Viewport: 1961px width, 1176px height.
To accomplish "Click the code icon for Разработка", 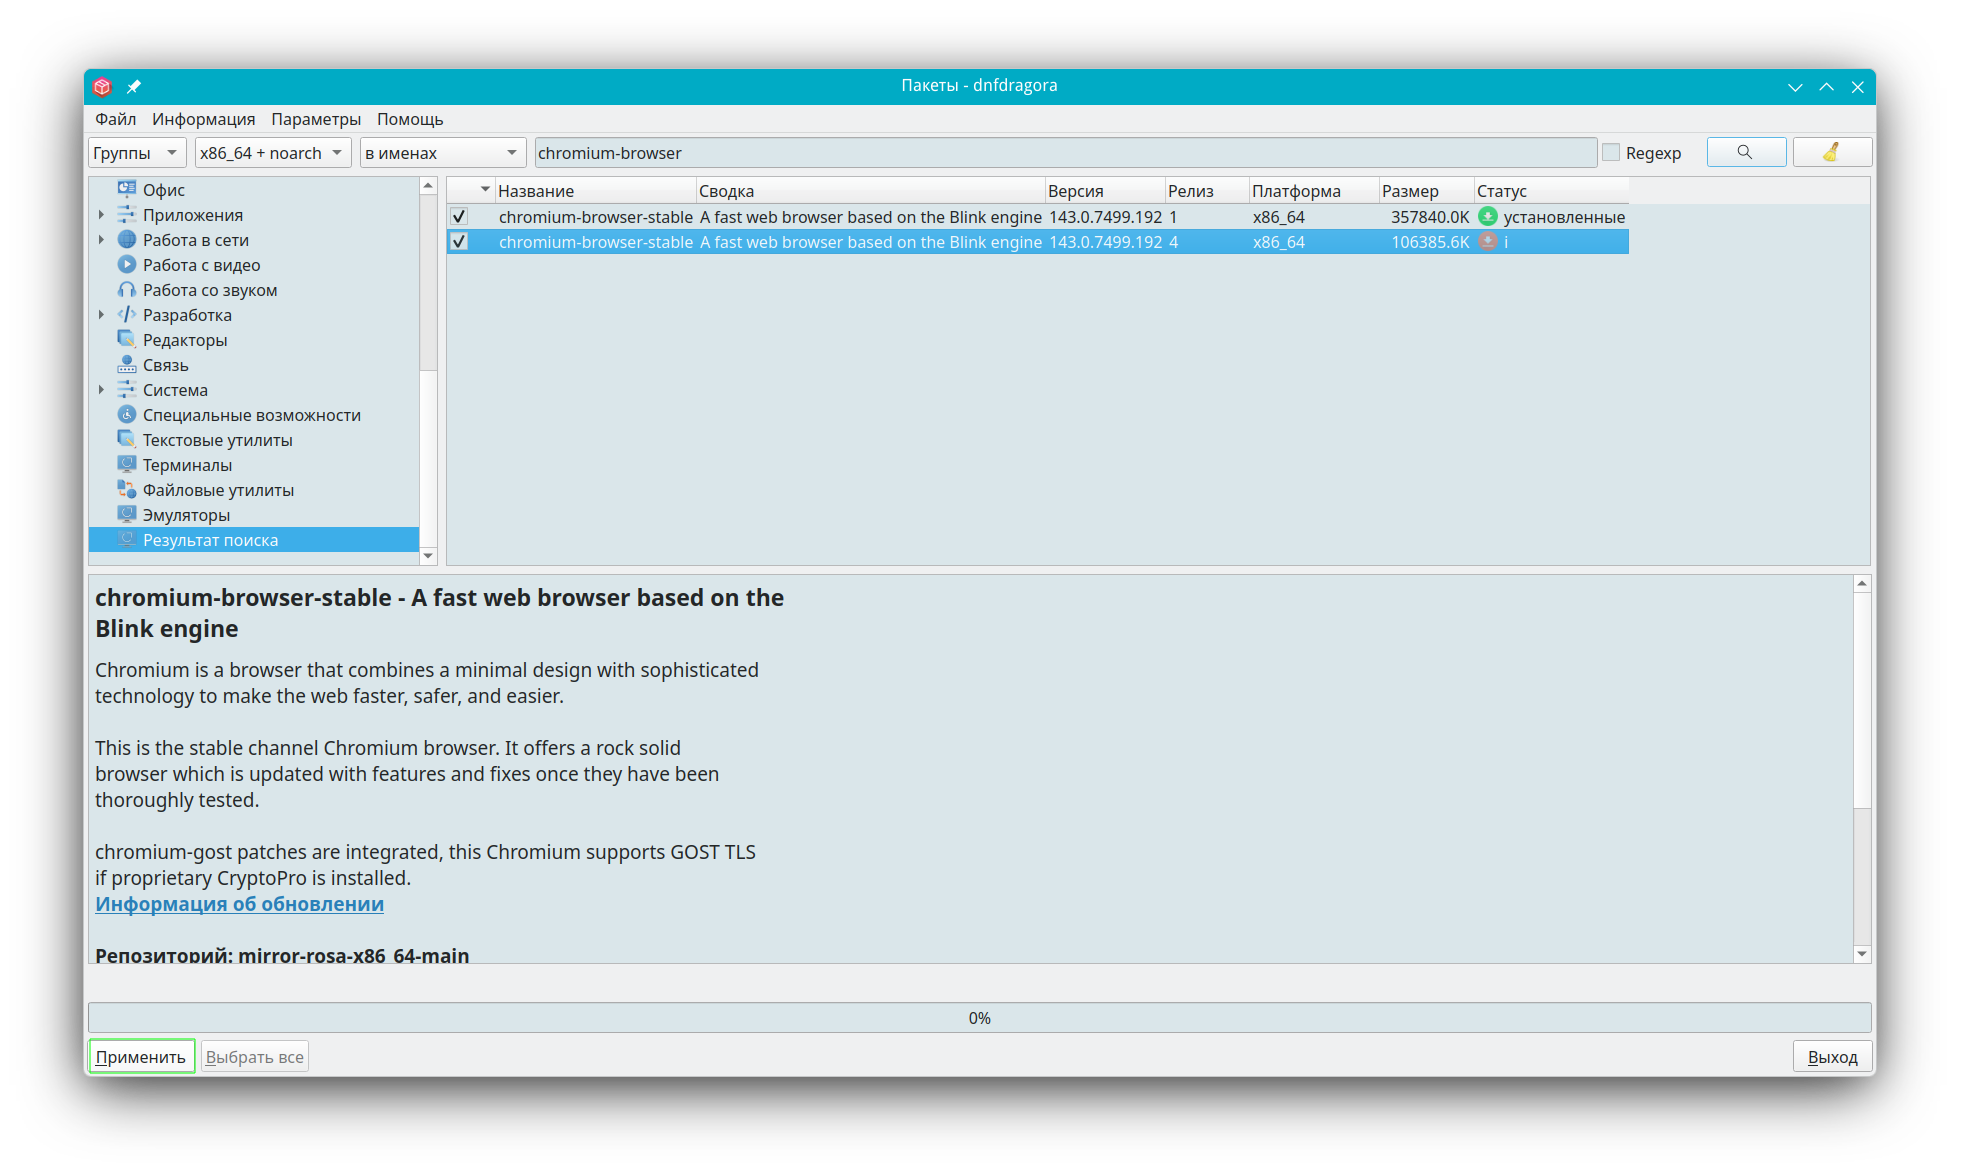I will click(127, 315).
